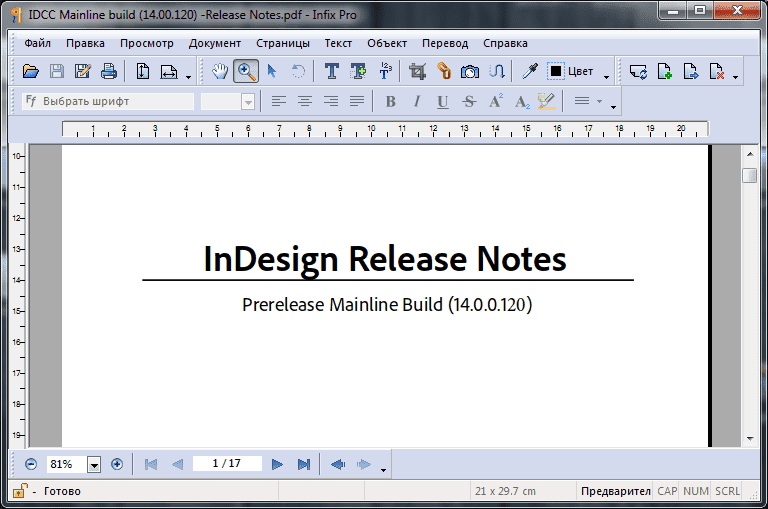Jump to the last page
Screen dimensions: 768x509
pyautogui.click(x=304, y=464)
